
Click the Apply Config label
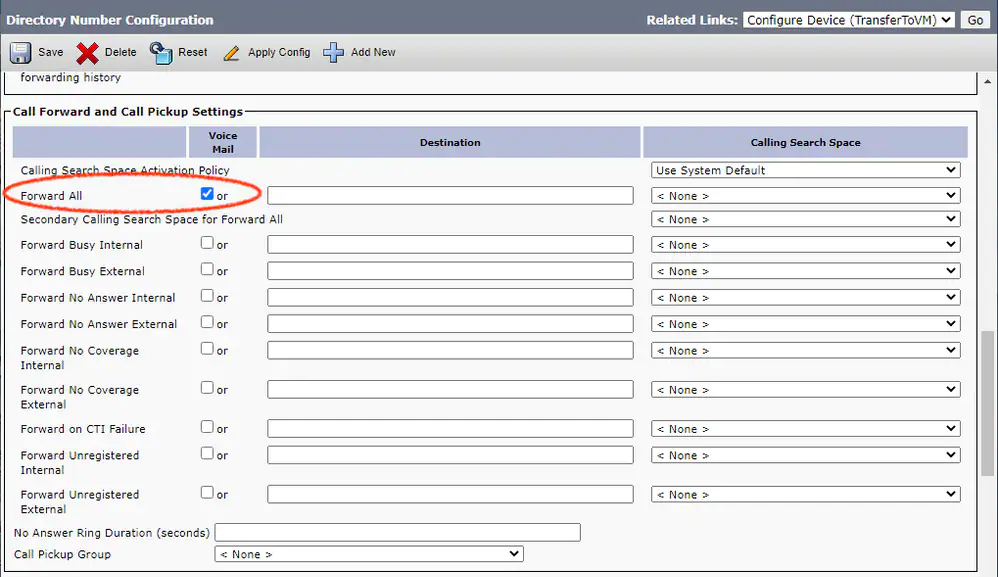[x=279, y=52]
